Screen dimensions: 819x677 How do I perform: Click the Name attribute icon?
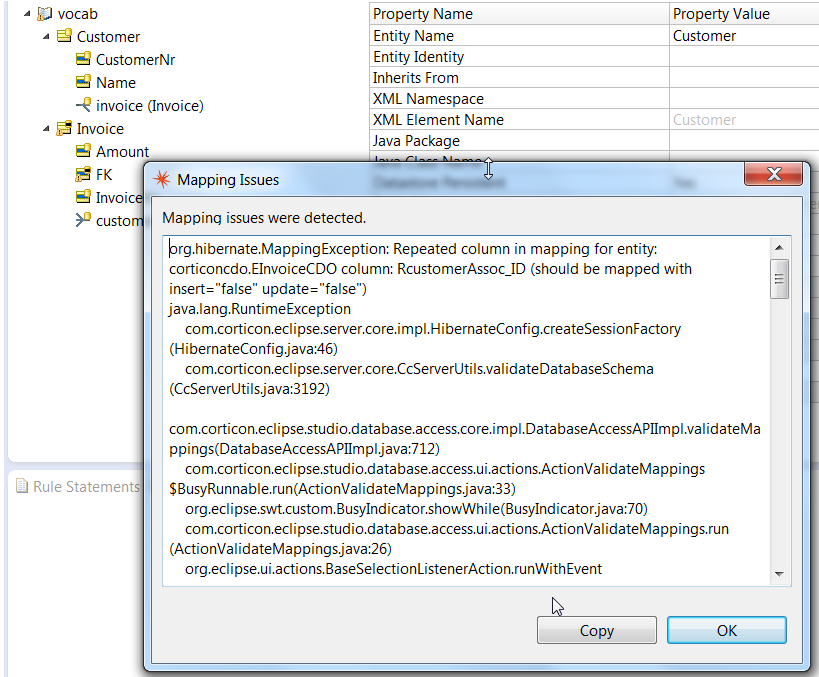[83, 83]
